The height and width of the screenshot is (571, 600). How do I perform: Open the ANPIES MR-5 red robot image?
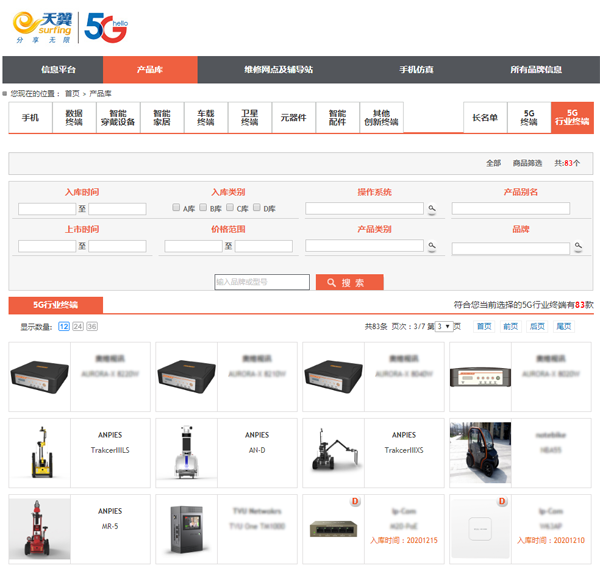40,528
